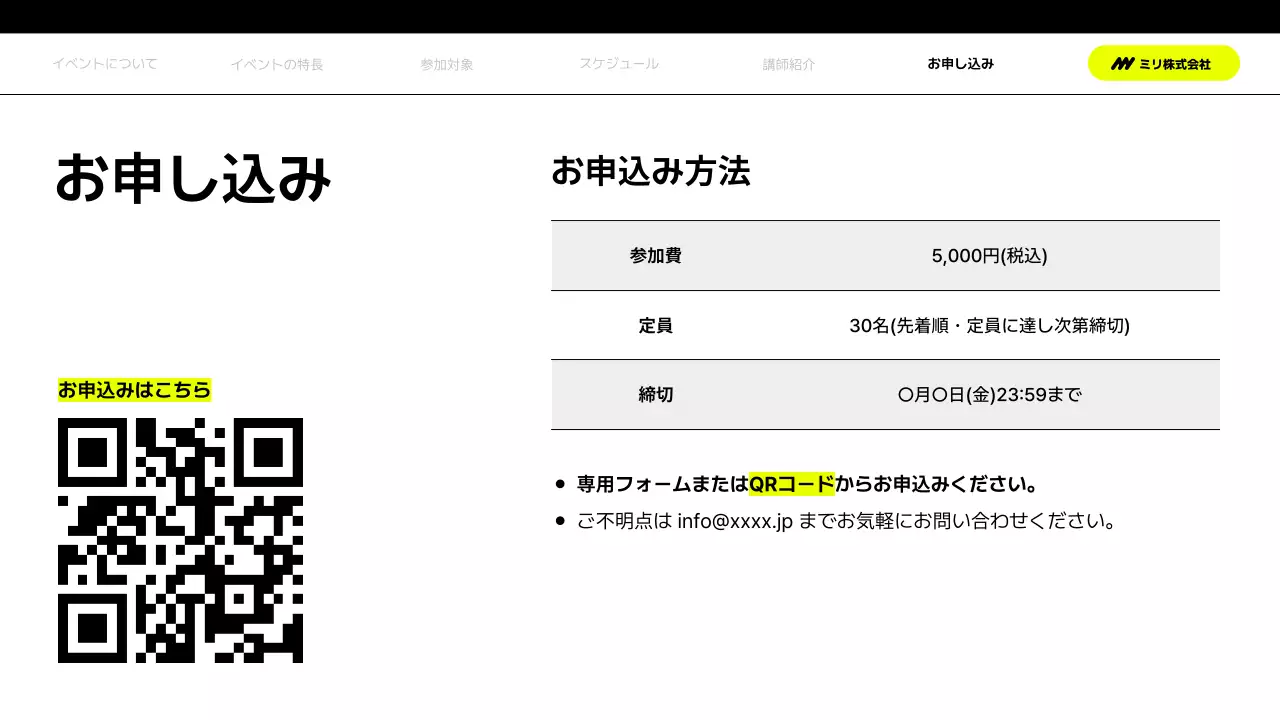Select the 参加費 table row
1280x720 pixels.
(885, 255)
